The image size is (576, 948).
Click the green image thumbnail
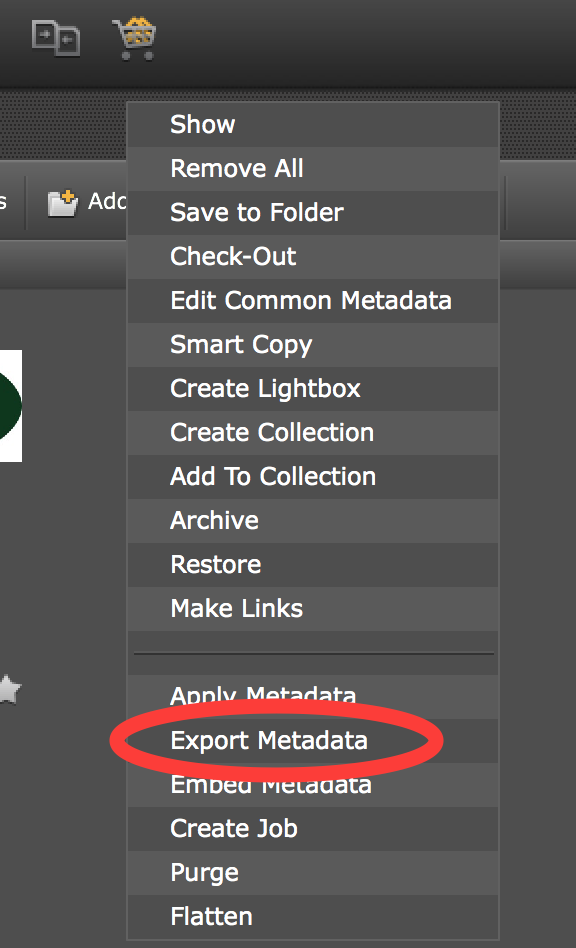coord(11,406)
